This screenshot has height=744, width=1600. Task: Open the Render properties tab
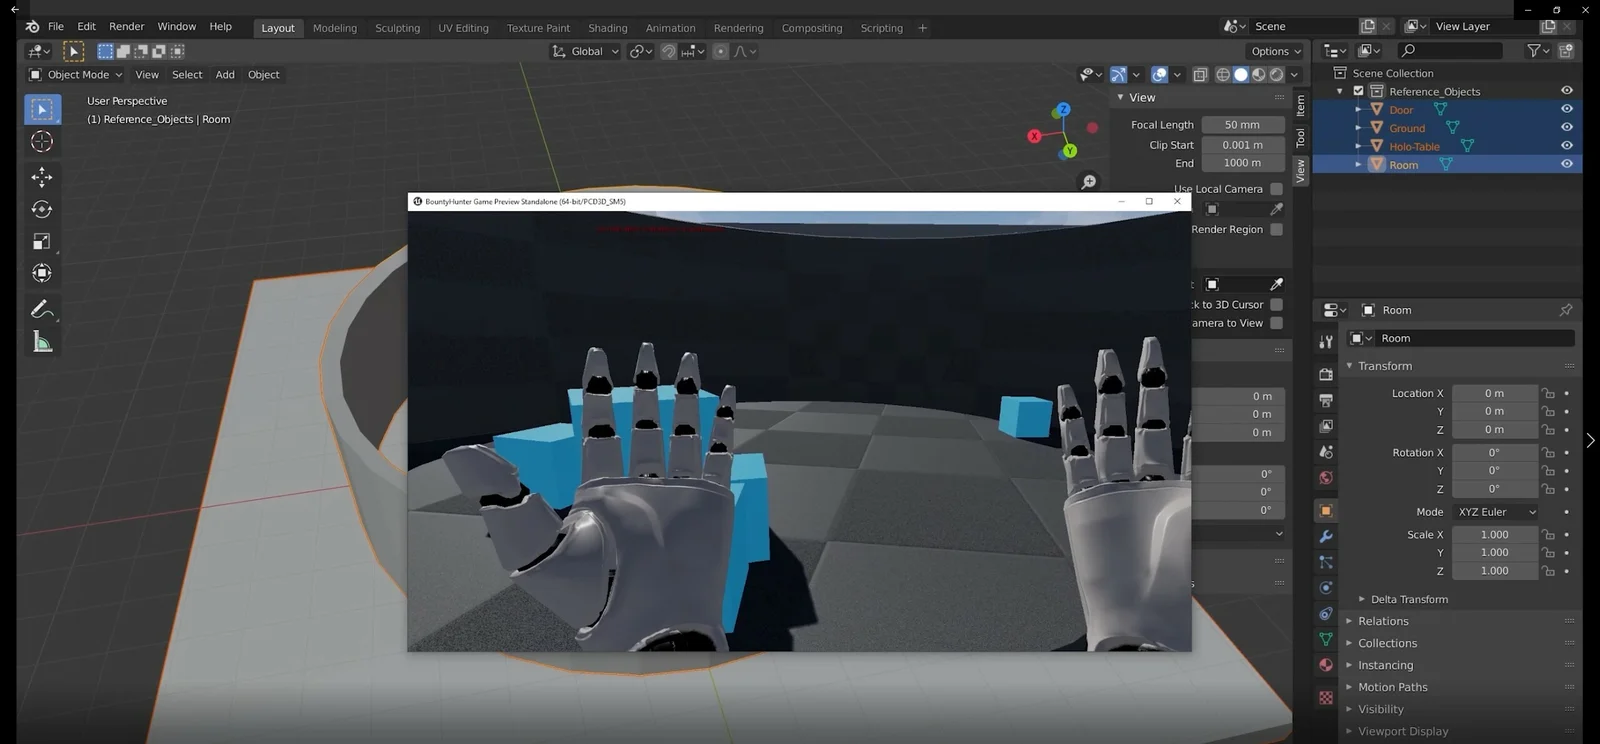(1326, 374)
